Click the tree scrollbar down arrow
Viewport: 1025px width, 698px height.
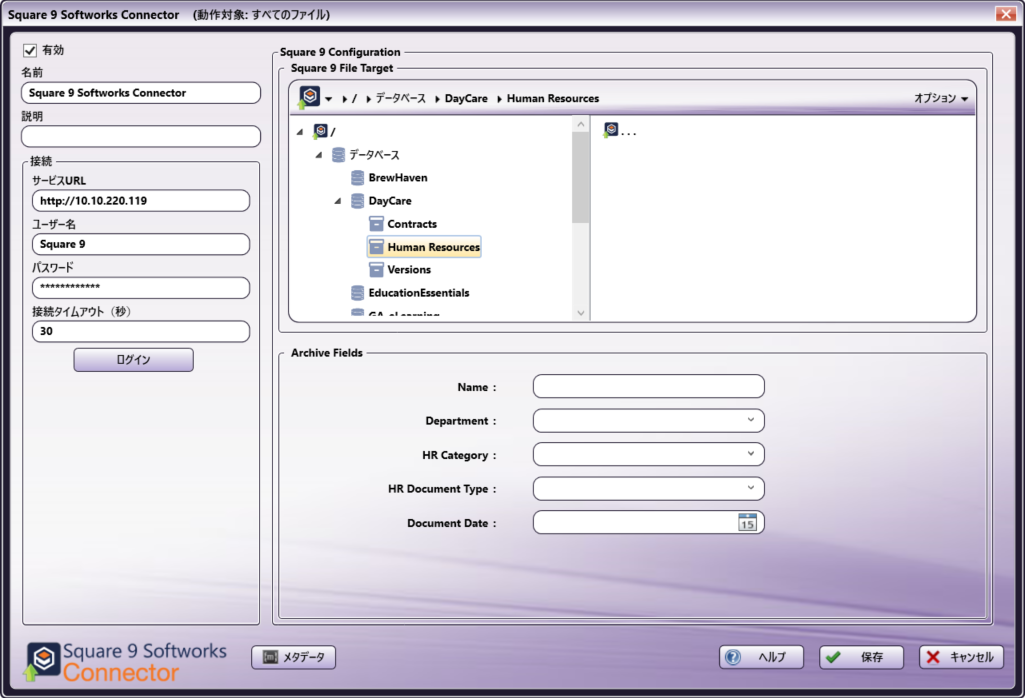click(580, 313)
